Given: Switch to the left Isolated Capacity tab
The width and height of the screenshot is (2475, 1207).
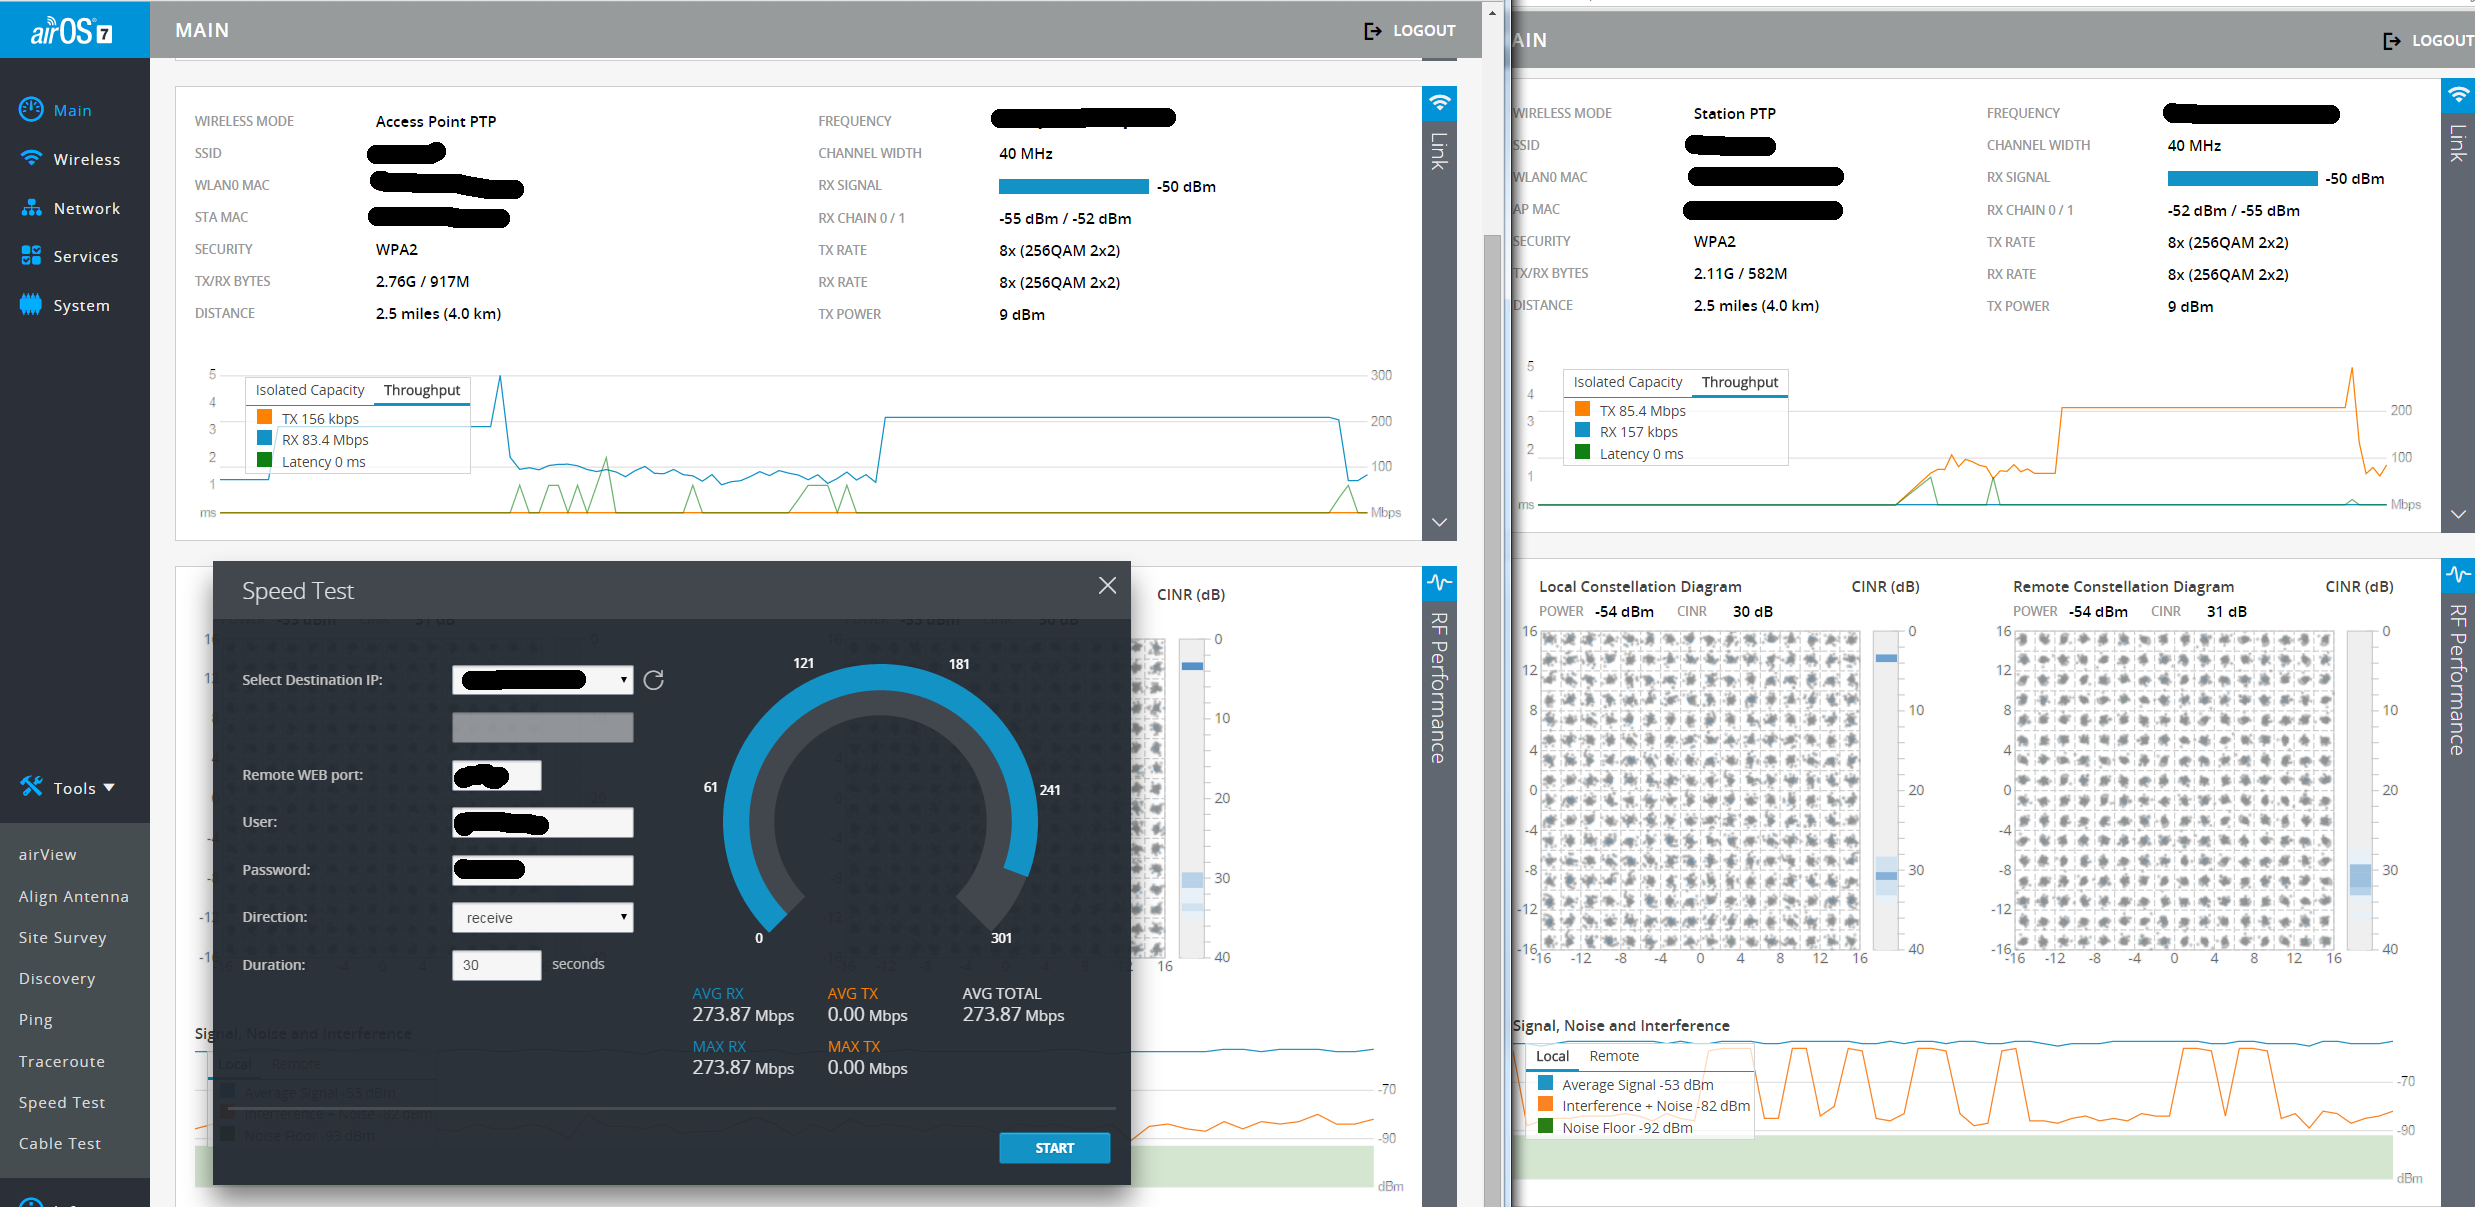Looking at the screenshot, I should pos(310,390).
